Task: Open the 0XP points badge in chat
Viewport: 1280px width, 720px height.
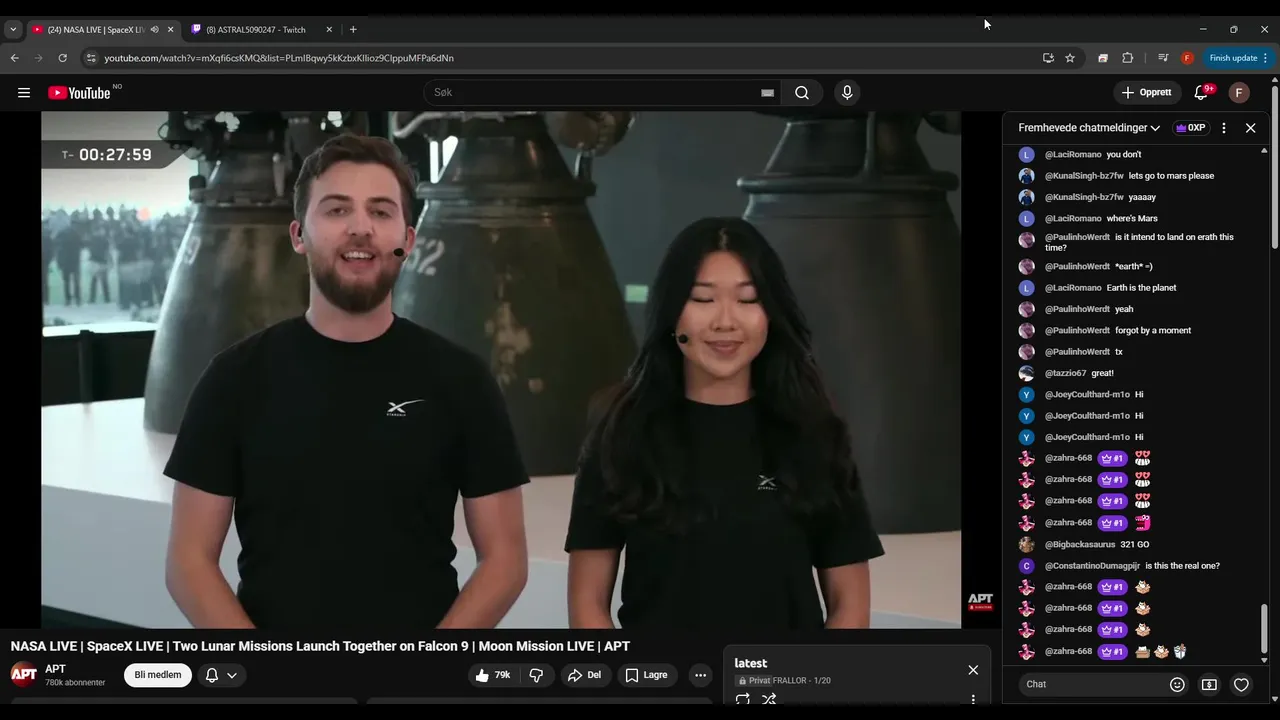Action: point(1190,128)
